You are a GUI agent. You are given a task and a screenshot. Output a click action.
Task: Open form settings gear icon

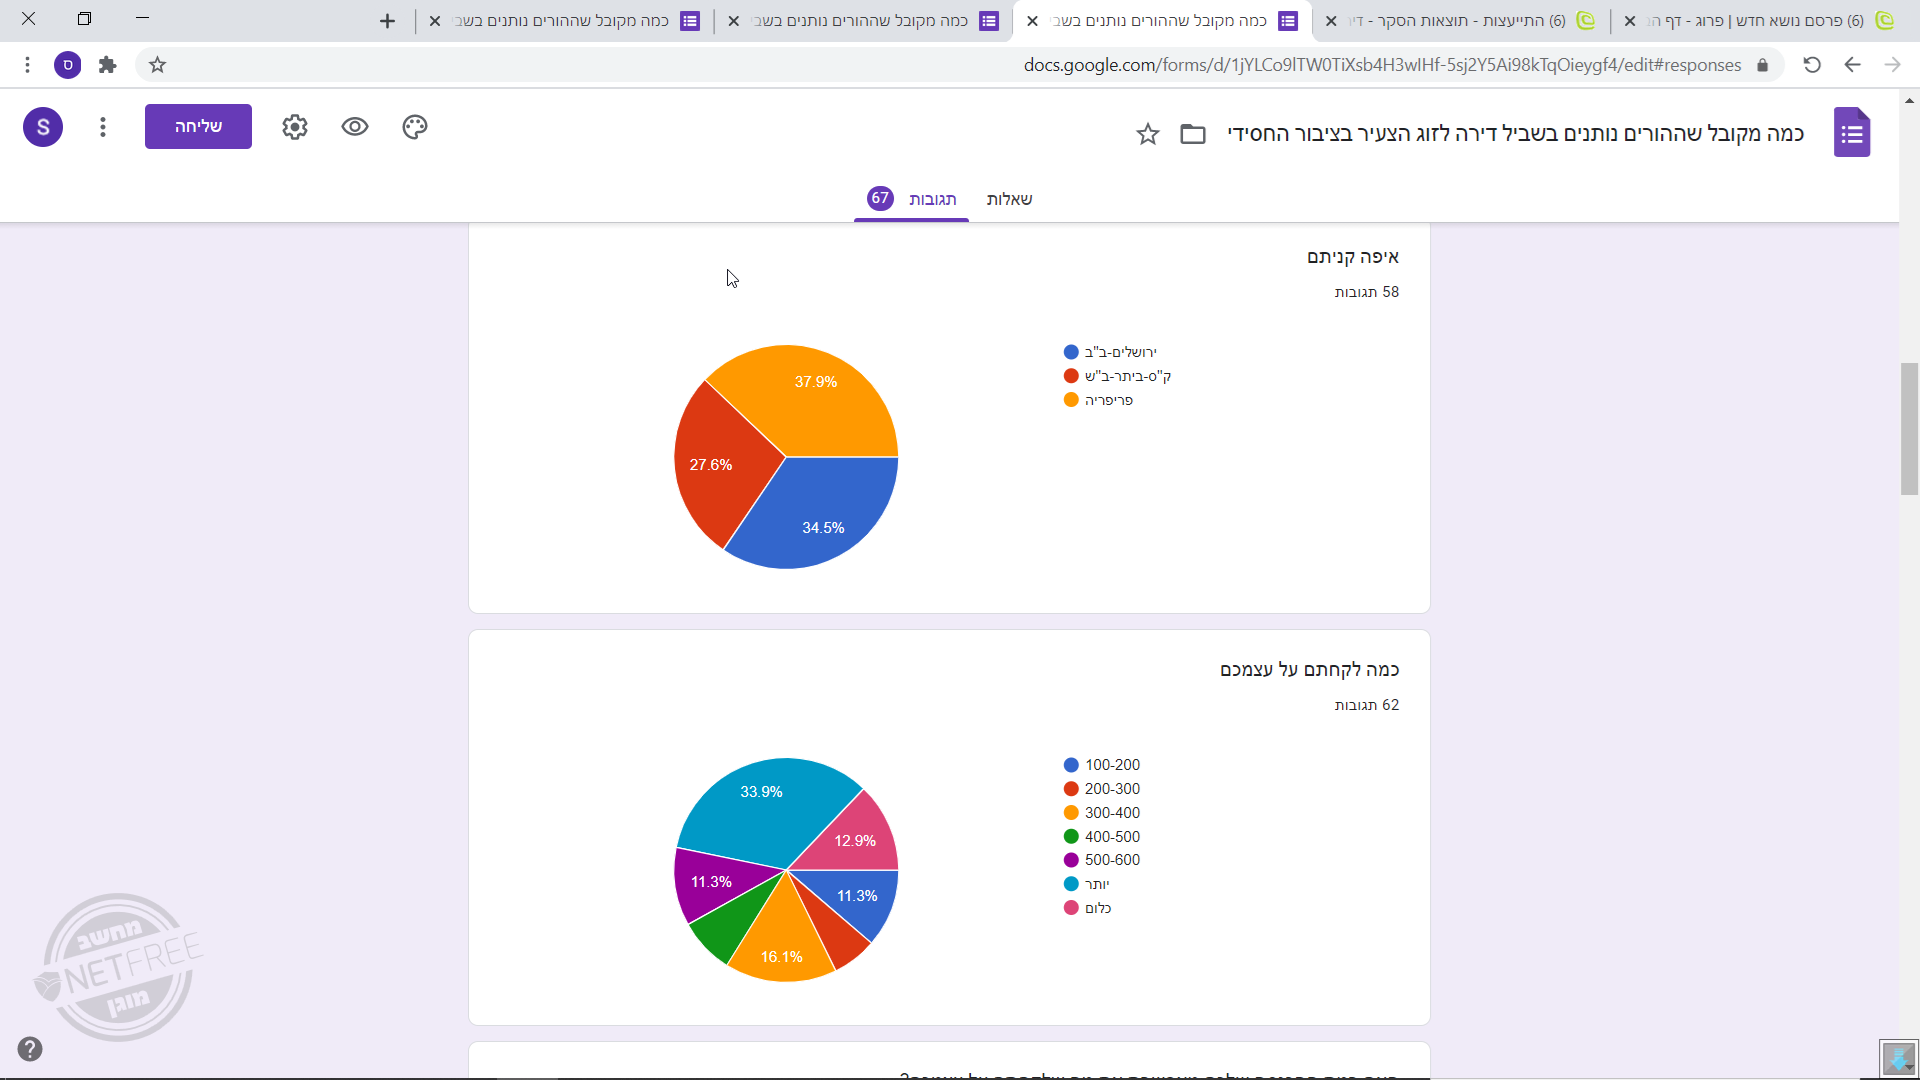click(295, 127)
